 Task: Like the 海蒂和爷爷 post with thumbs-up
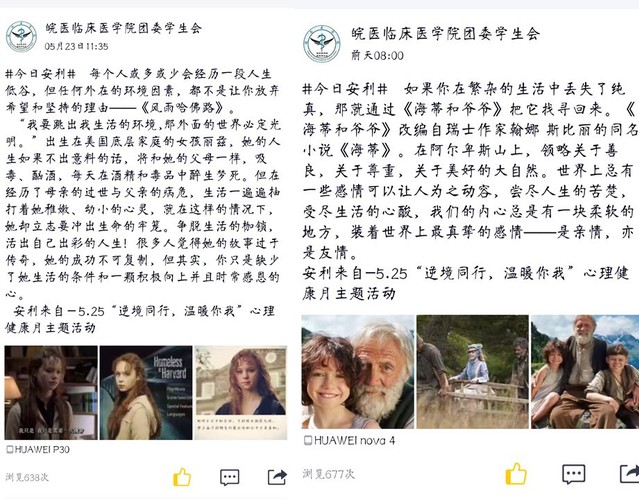516,474
